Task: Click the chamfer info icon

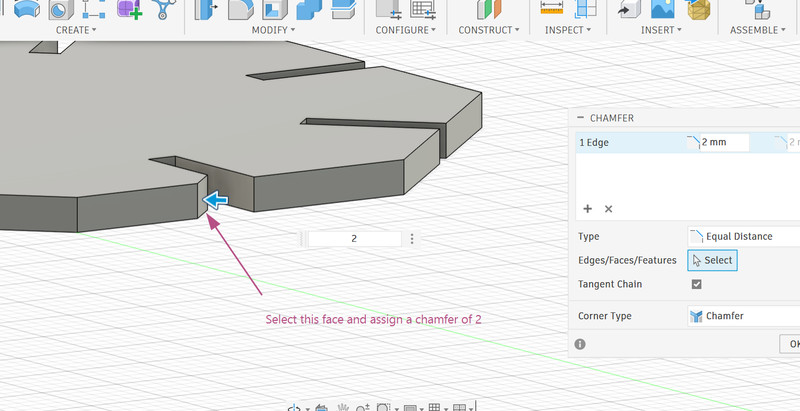Action: (x=582, y=343)
